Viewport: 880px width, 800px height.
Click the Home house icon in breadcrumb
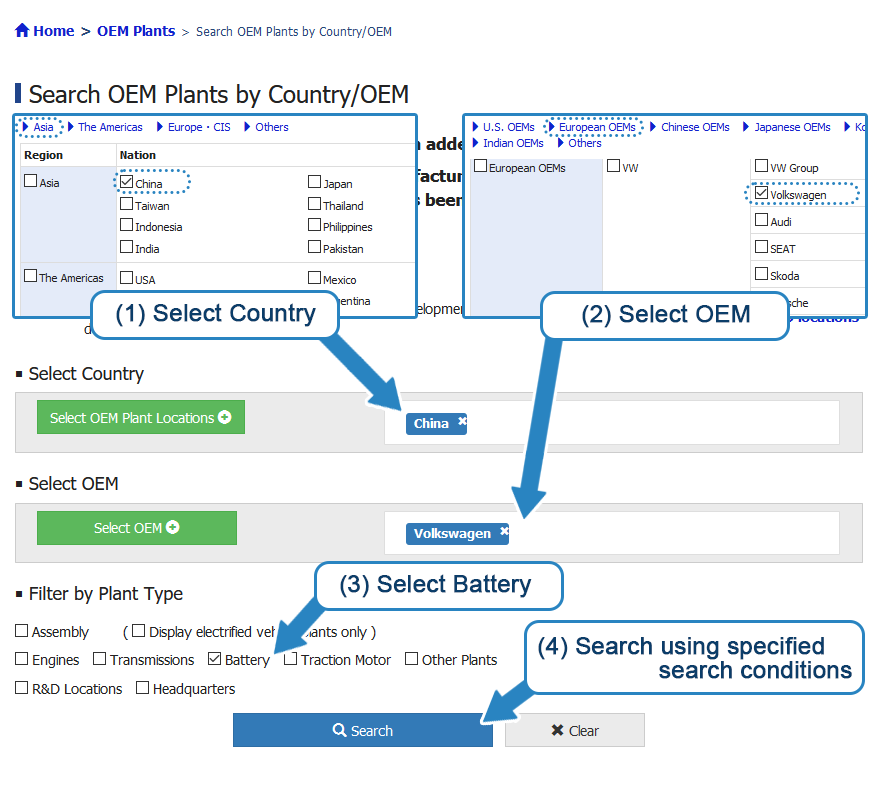click(x=22, y=30)
